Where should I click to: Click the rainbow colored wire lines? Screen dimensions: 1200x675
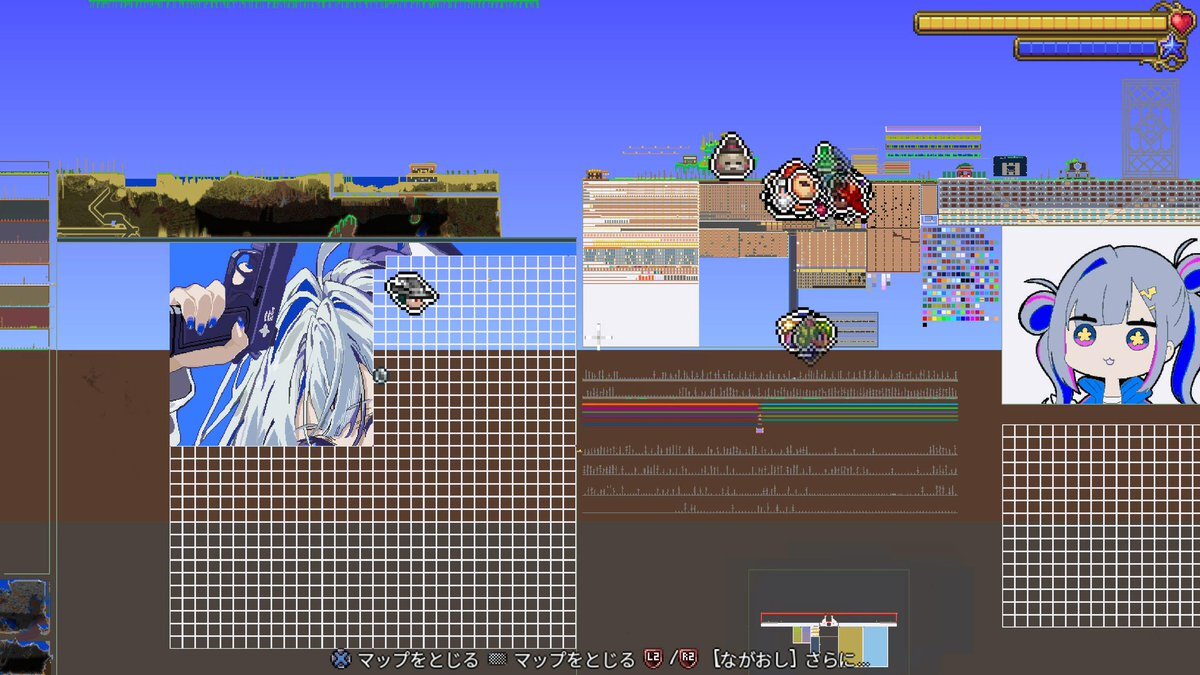coord(770,412)
